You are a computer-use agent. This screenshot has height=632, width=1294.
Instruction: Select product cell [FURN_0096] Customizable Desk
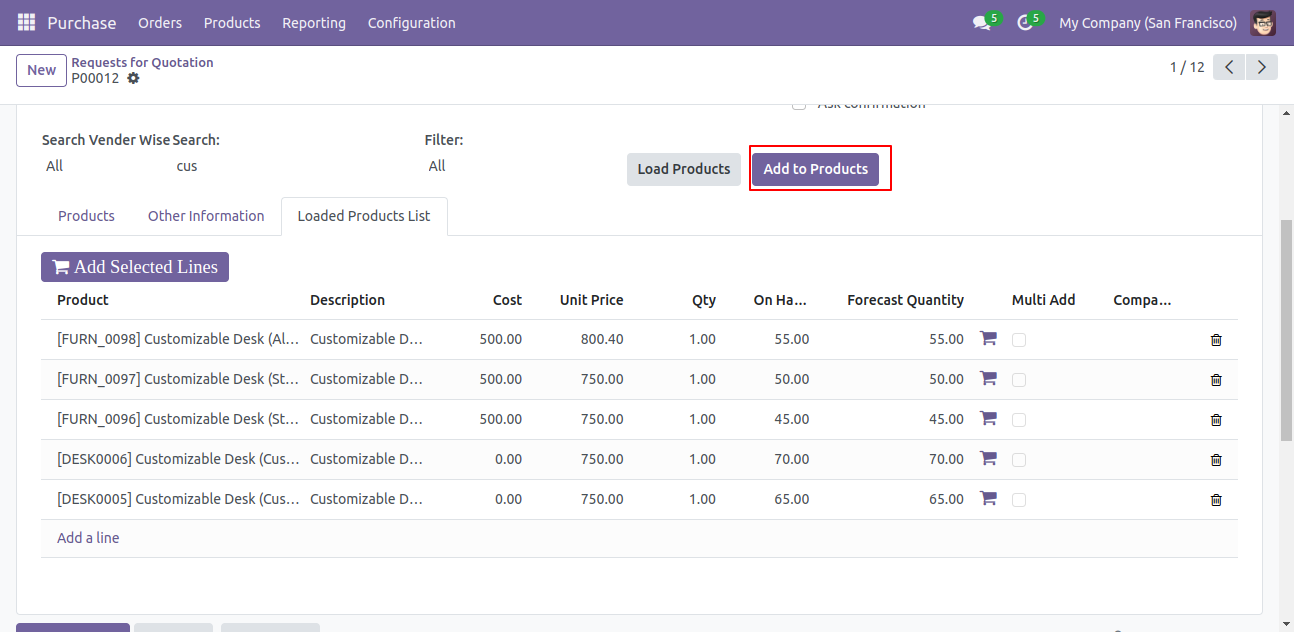178,419
